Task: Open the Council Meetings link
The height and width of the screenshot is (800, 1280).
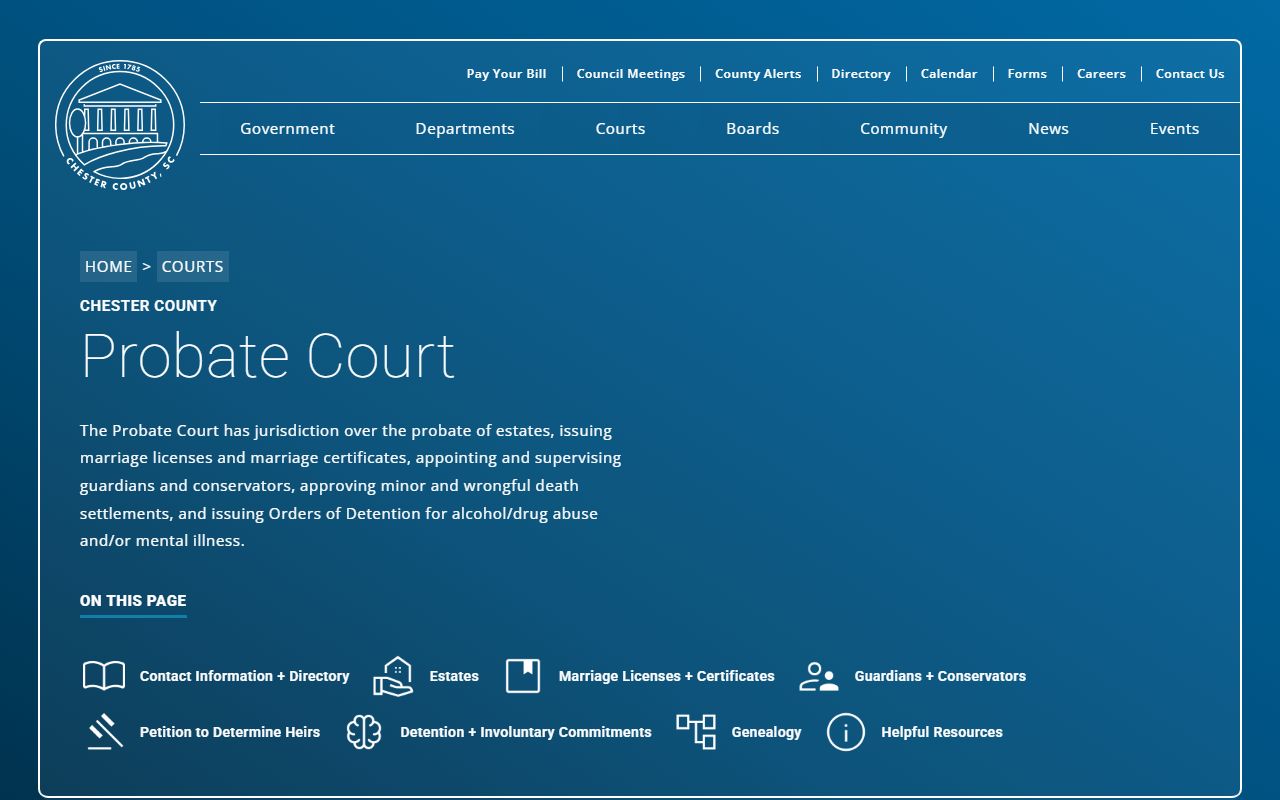Action: pyautogui.click(x=631, y=74)
